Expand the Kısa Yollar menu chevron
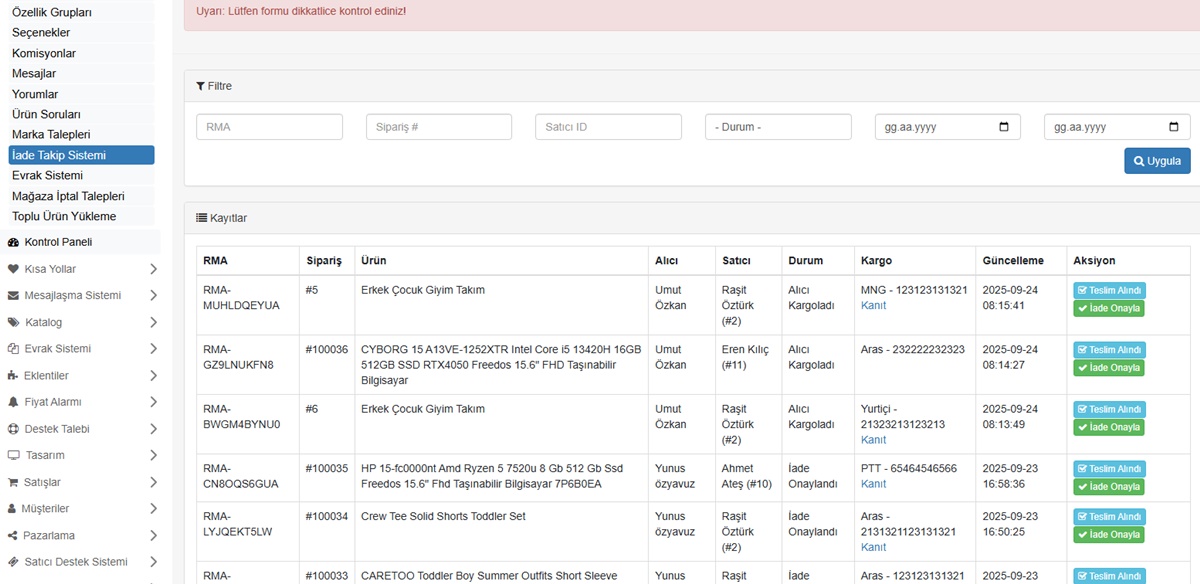 tap(153, 269)
